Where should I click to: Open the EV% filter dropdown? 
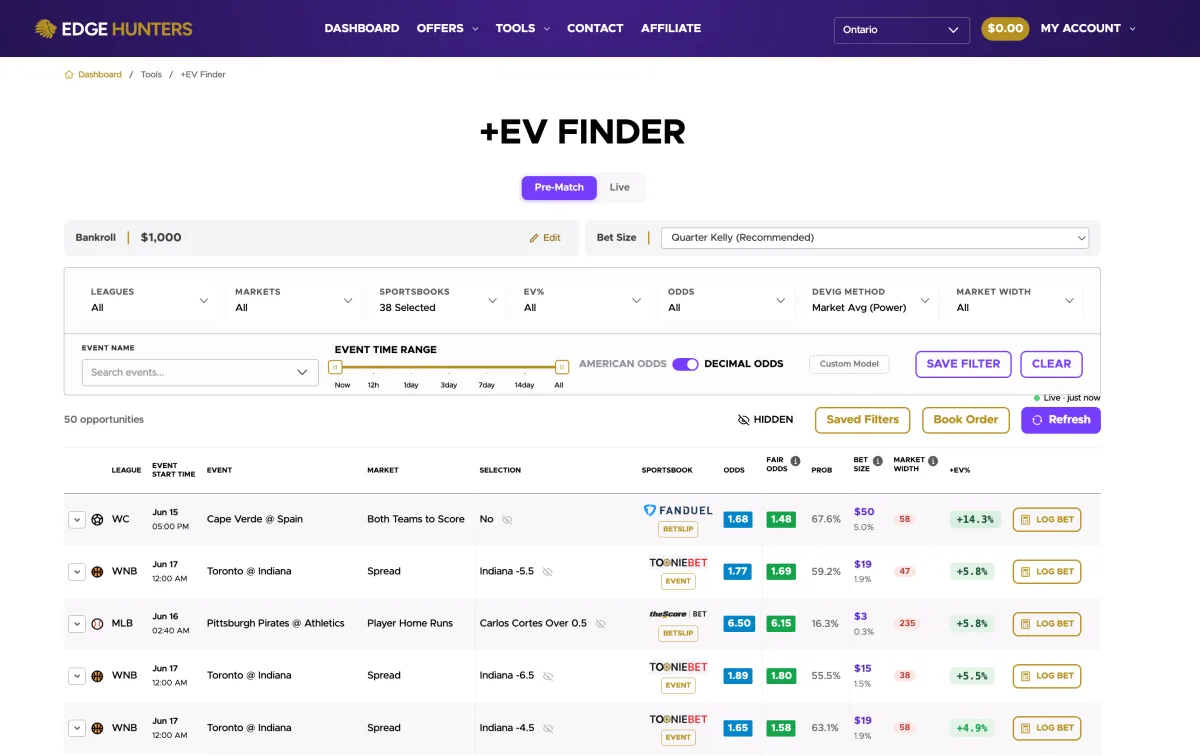pos(582,300)
